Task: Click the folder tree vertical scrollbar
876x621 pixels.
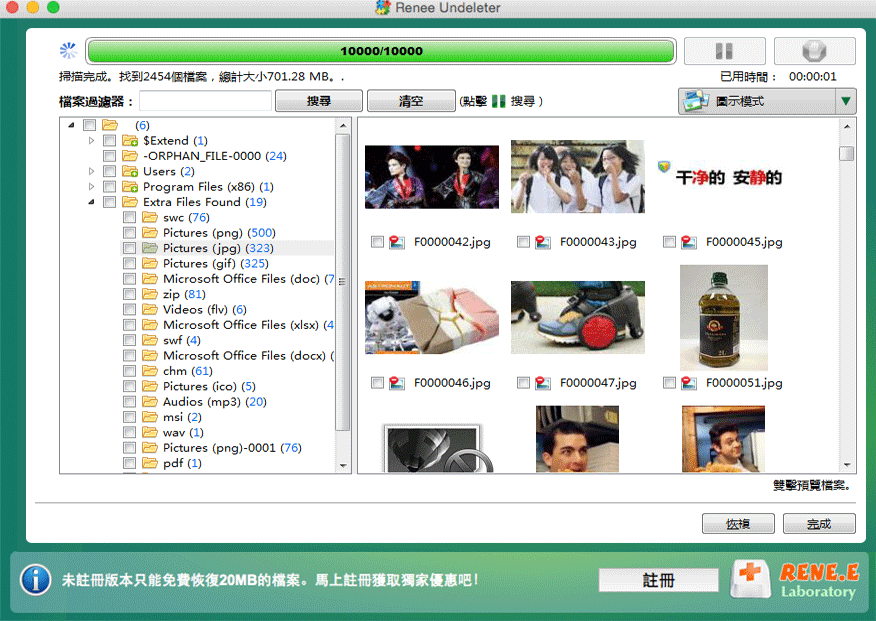Action: click(342, 282)
